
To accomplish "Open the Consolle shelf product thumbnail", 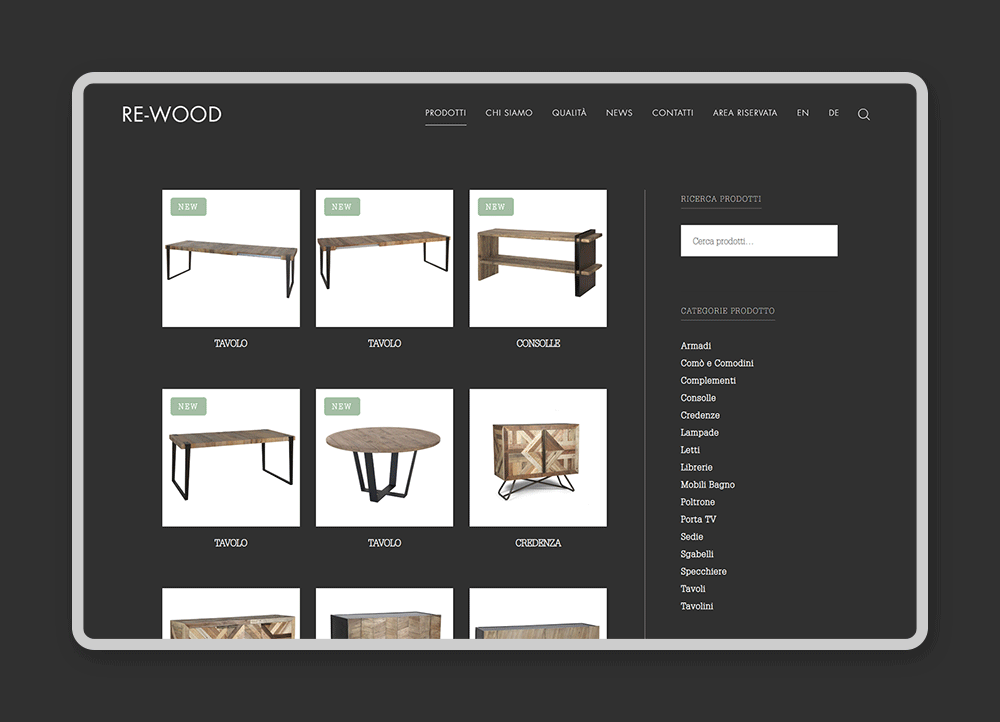I will [538, 258].
